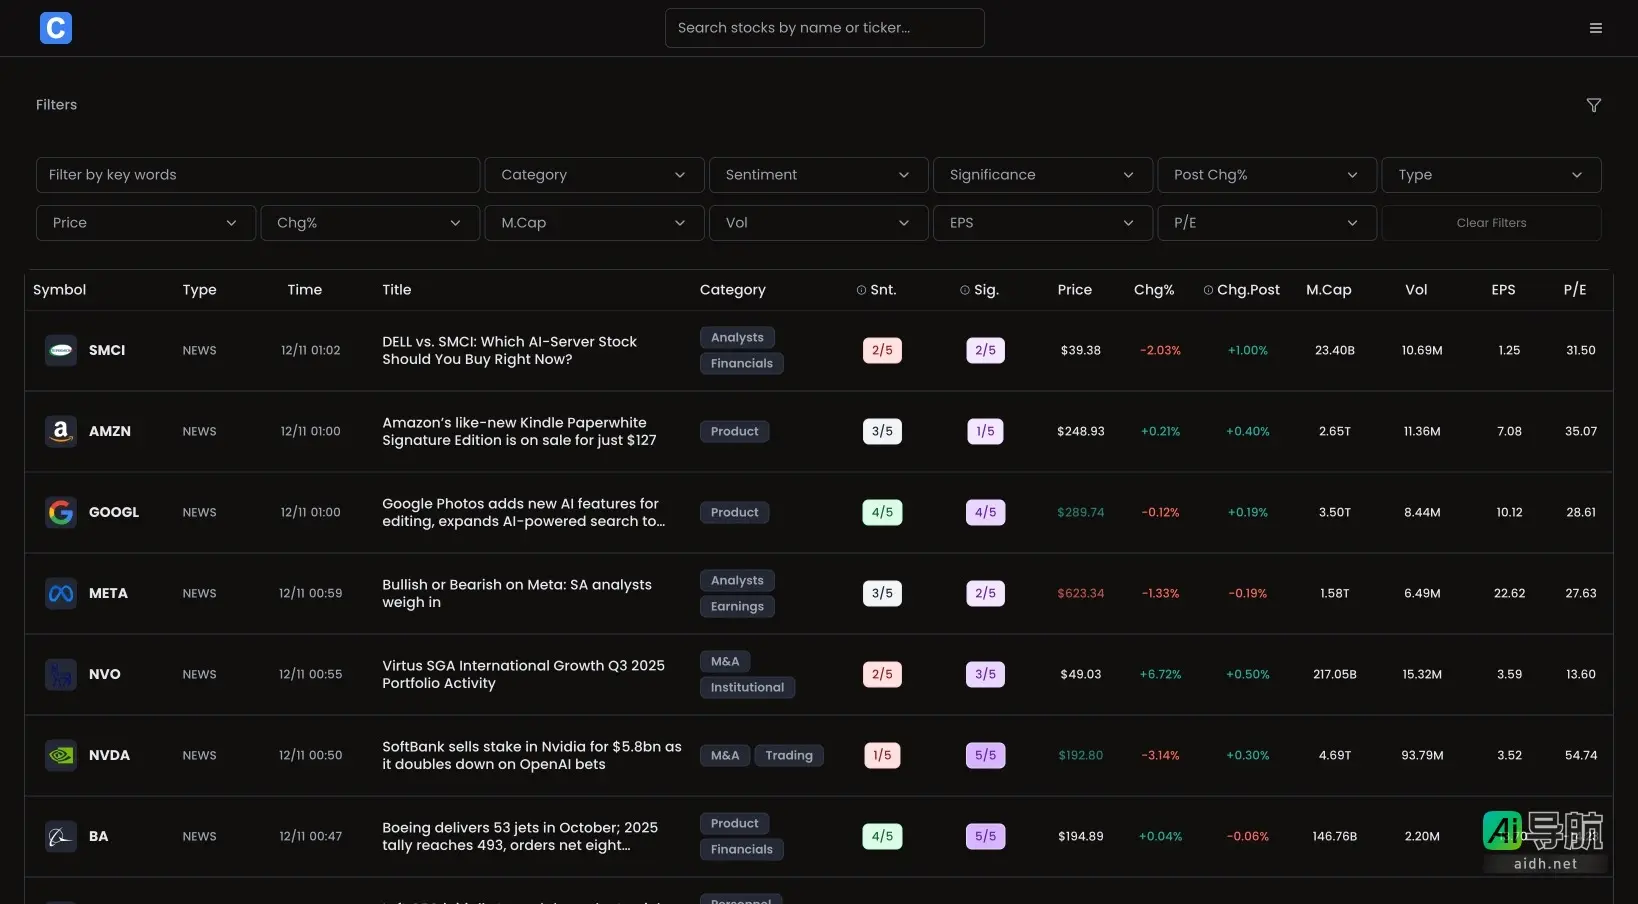
Task: Click the Amazon logo icon
Action: pyautogui.click(x=61, y=432)
